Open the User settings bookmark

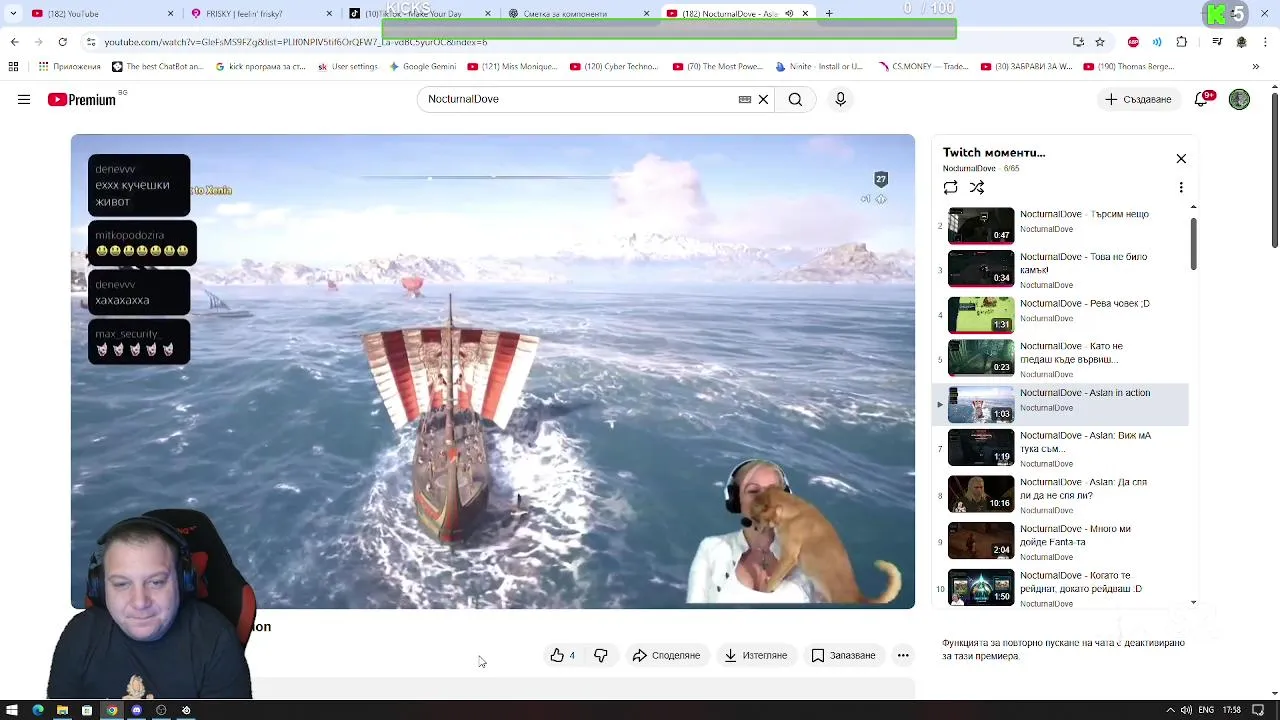(x=348, y=67)
